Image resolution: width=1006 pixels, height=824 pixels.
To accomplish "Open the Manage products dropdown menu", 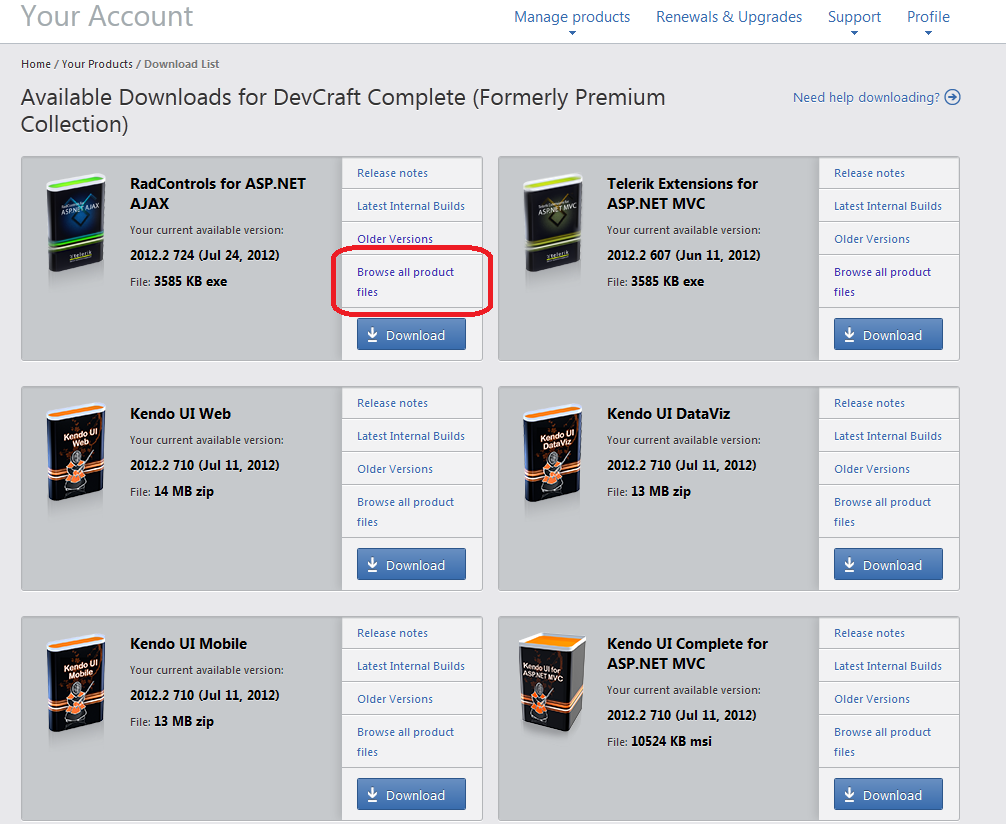I will (572, 17).
